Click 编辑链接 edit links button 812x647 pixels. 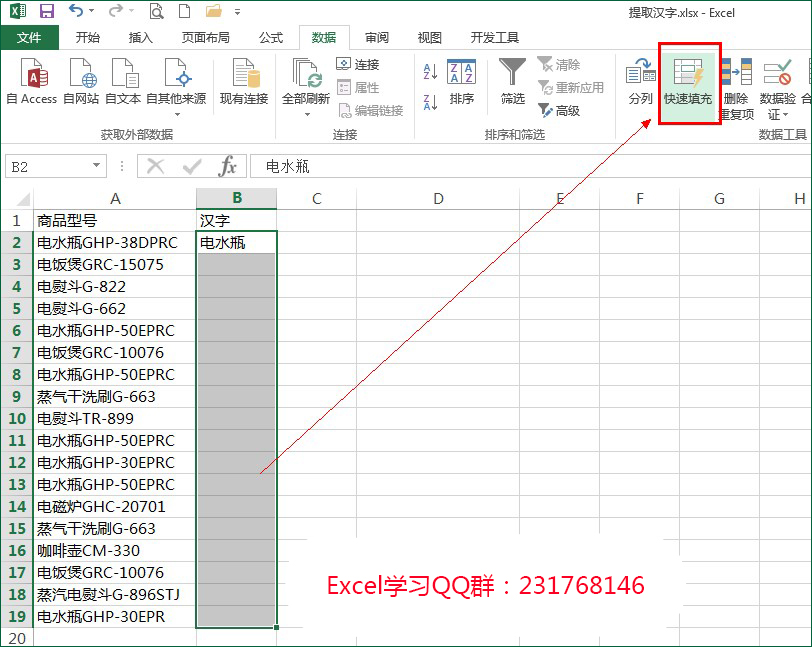[x=371, y=110]
